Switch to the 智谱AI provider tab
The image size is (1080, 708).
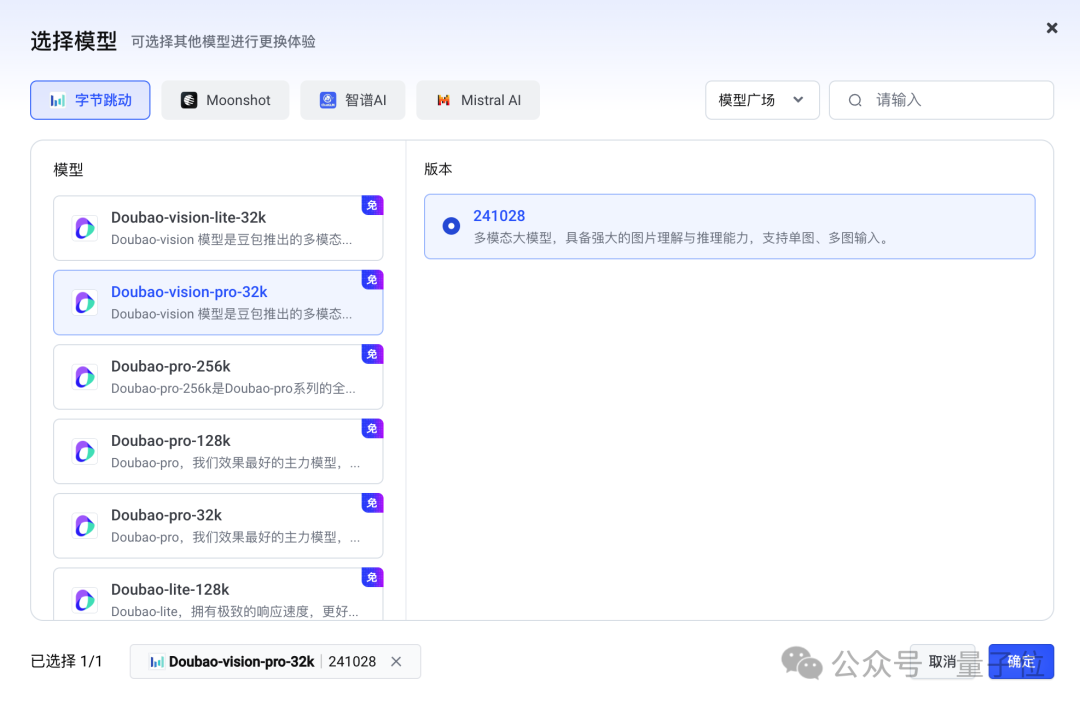pyautogui.click(x=353, y=101)
